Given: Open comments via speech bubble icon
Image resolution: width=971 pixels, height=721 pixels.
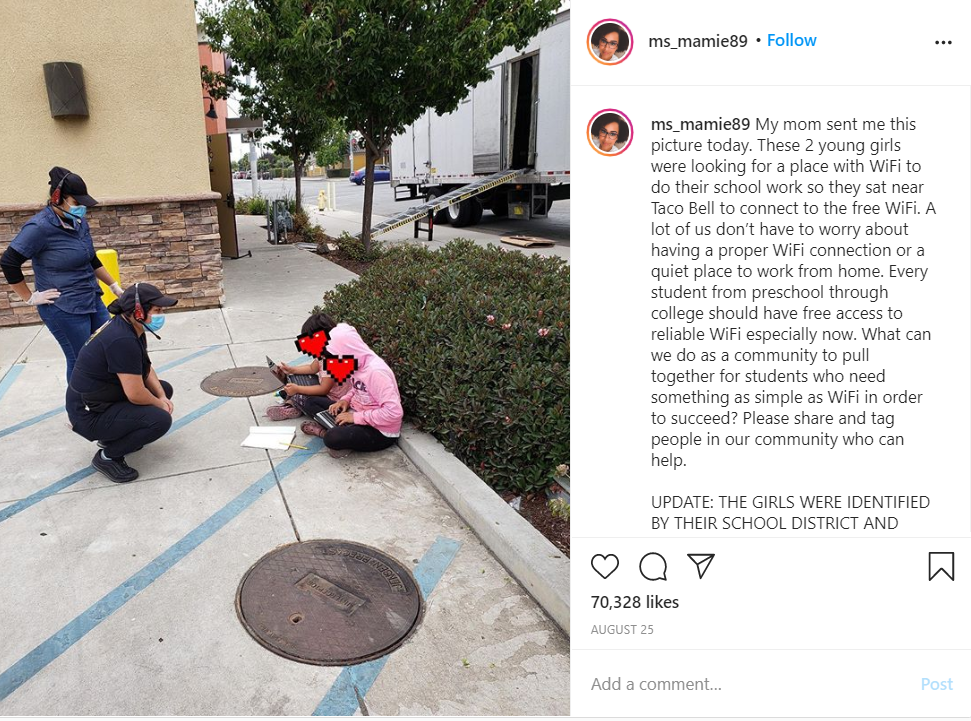Looking at the screenshot, I should point(653,566).
